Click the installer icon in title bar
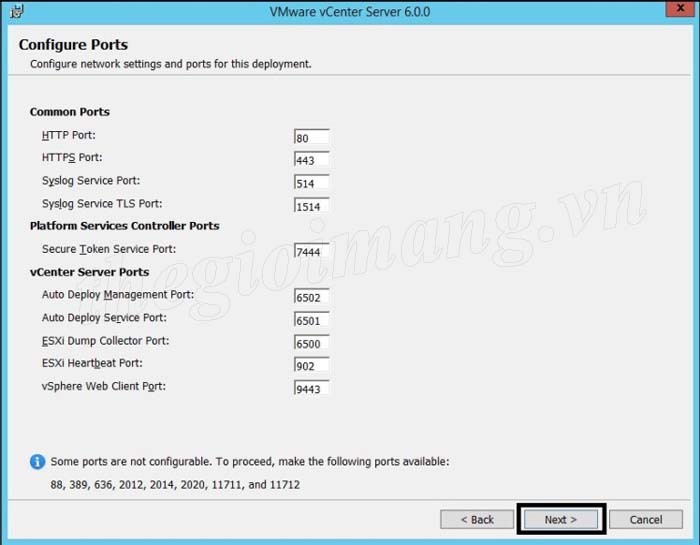700x545 pixels. (17, 11)
